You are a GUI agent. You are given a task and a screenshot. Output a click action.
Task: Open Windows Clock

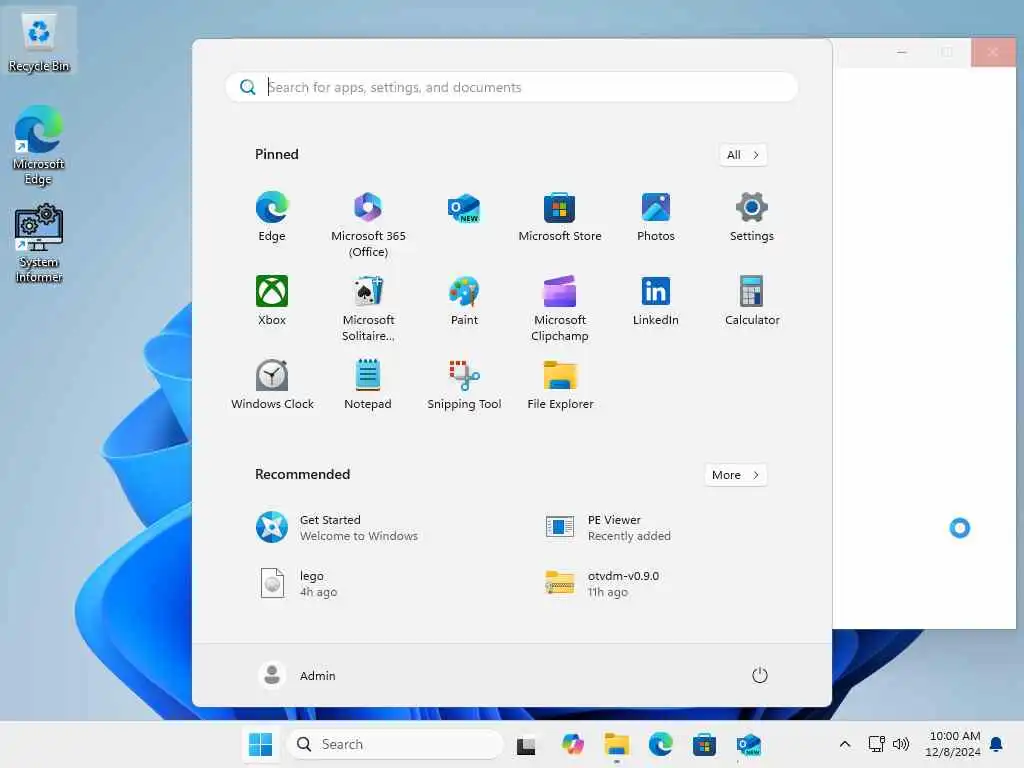click(x=272, y=385)
